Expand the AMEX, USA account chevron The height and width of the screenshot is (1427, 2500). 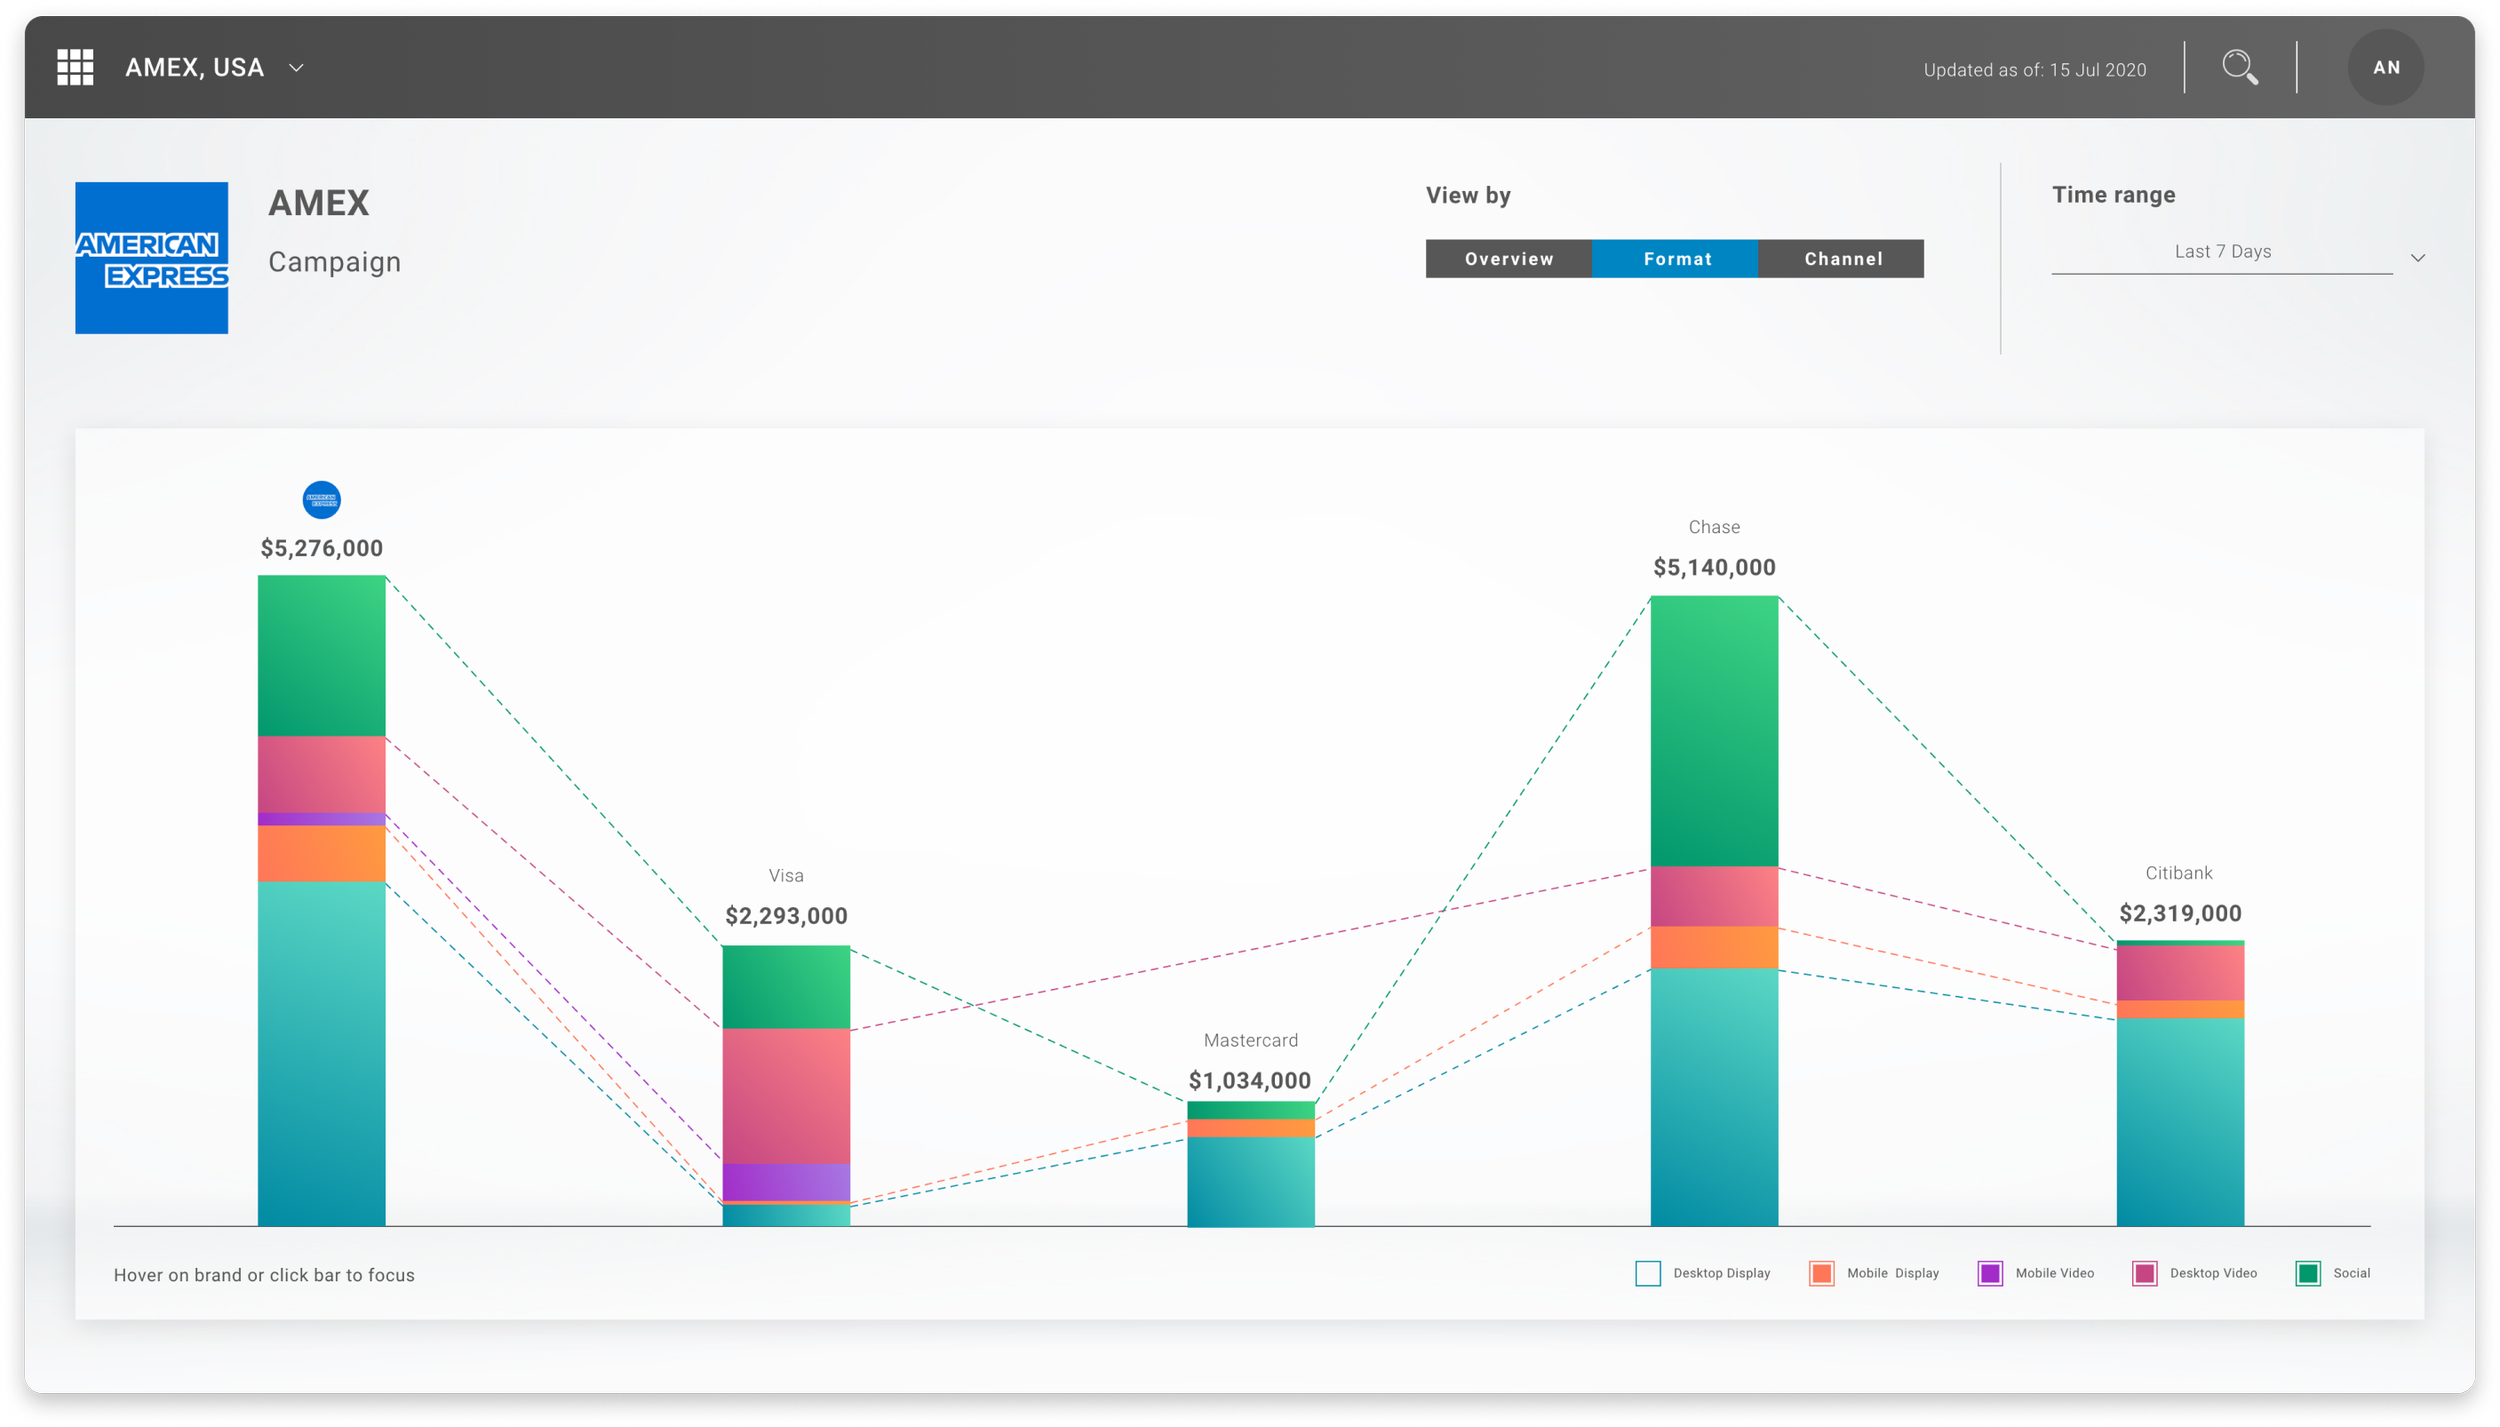(x=296, y=68)
